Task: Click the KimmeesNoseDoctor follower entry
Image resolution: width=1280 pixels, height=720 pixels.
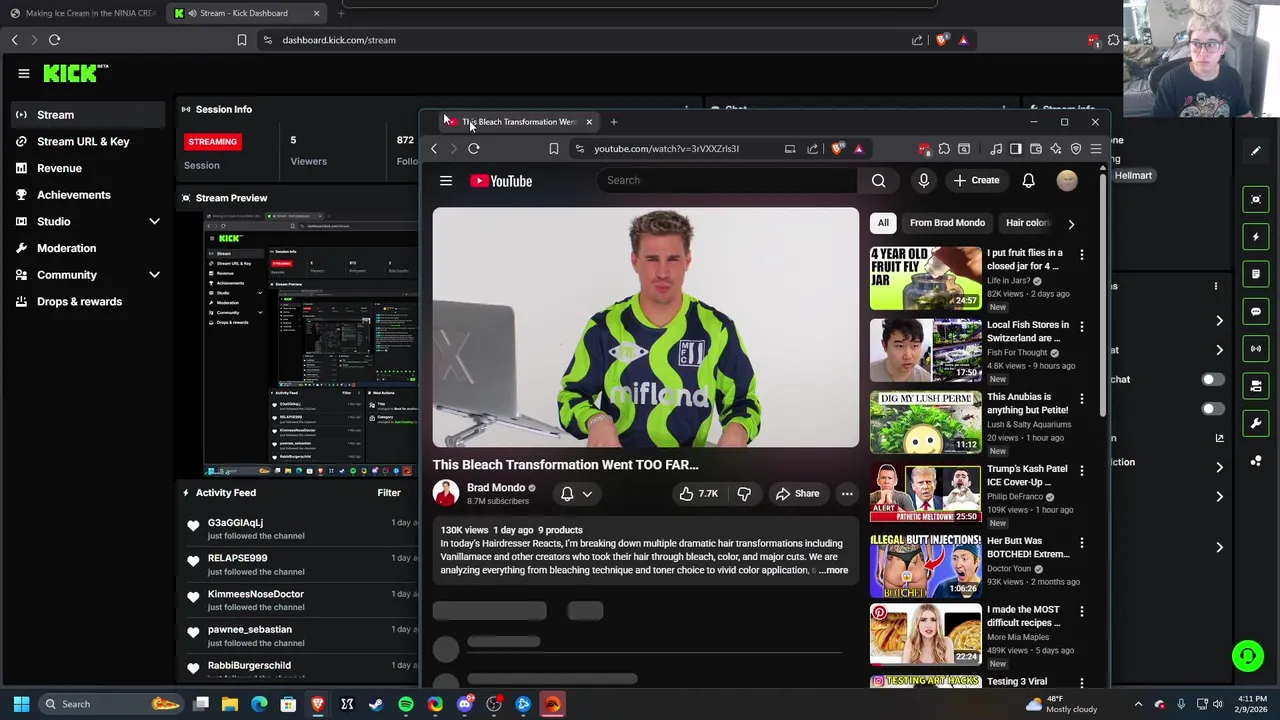Action: [x=256, y=594]
